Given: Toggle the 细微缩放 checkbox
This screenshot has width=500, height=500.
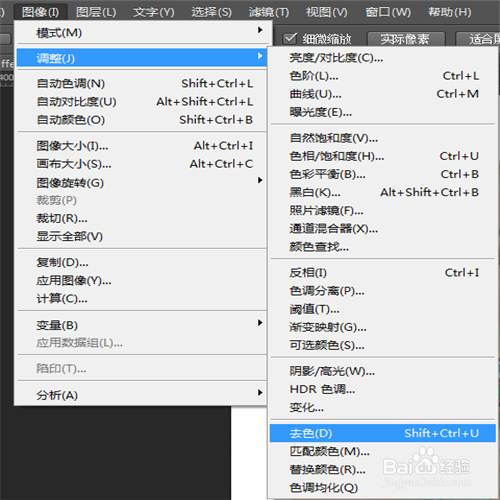Looking at the screenshot, I should [290, 39].
